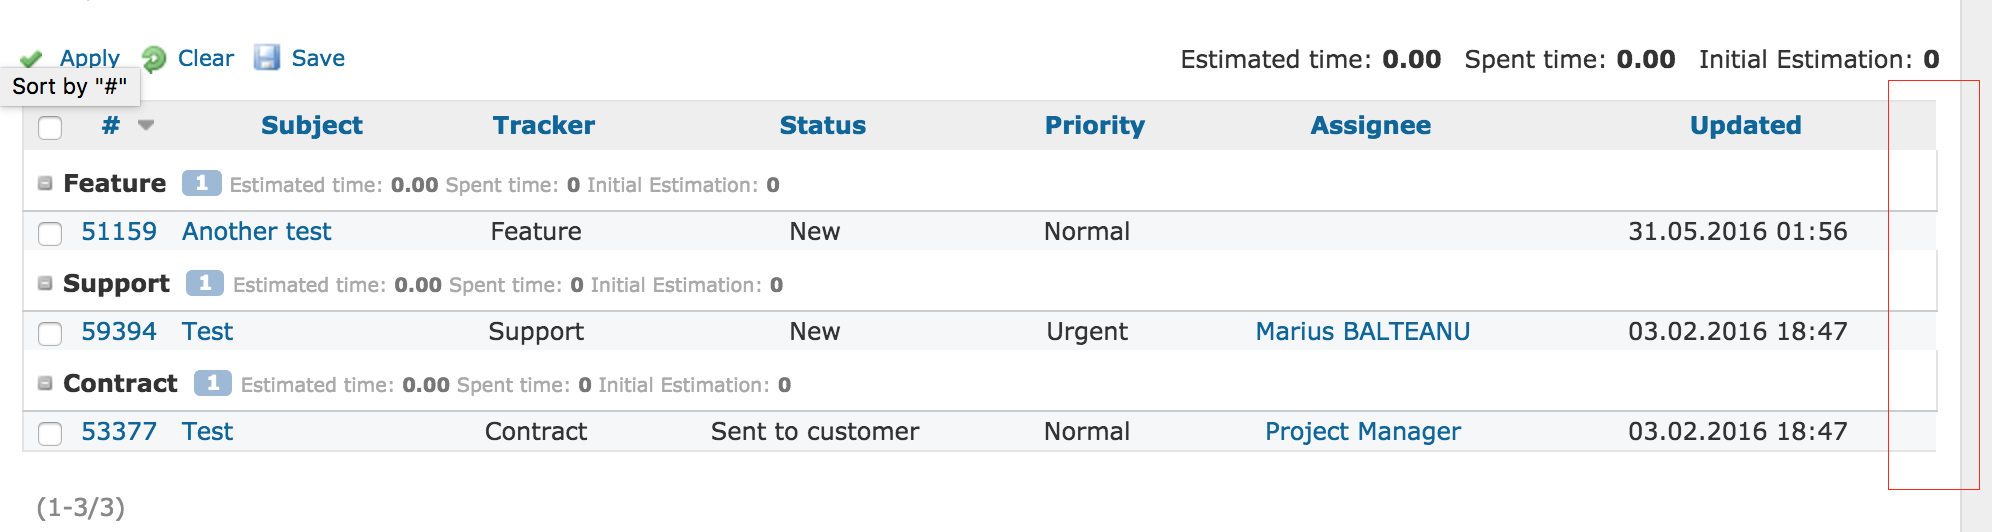Sort the list by Subject column

tap(312, 125)
